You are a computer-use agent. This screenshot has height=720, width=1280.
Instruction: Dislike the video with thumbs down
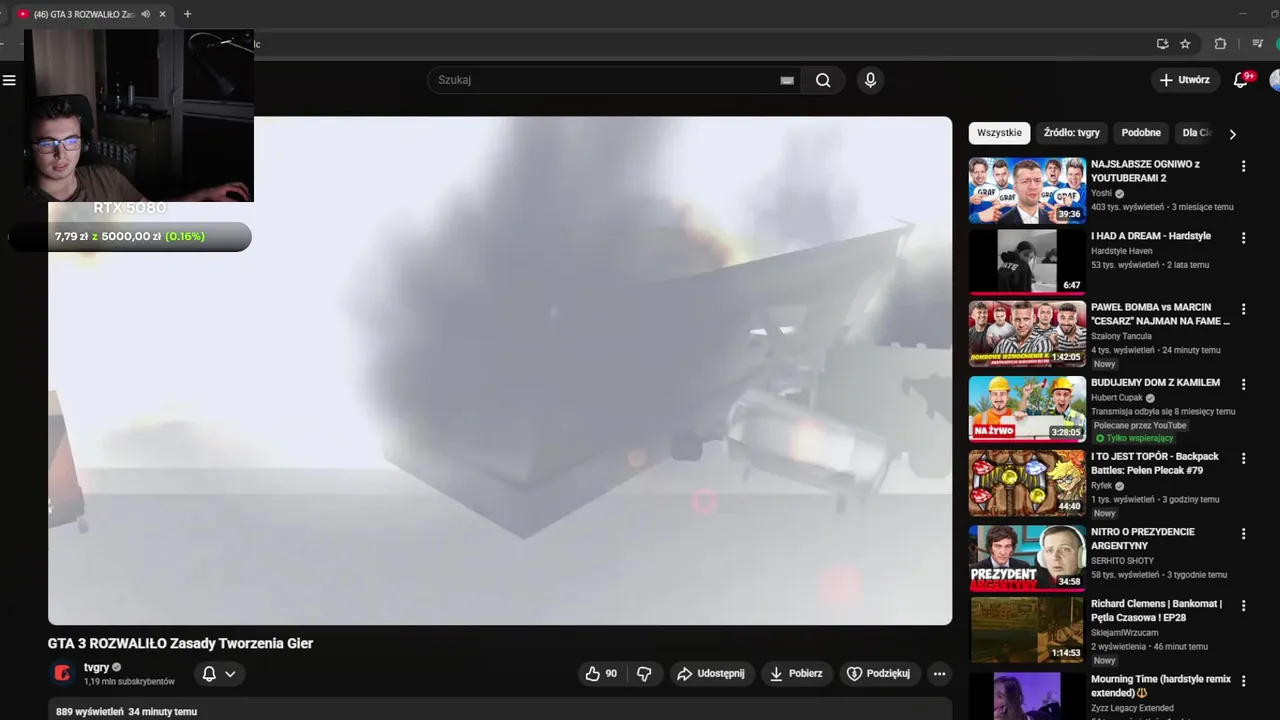click(644, 674)
